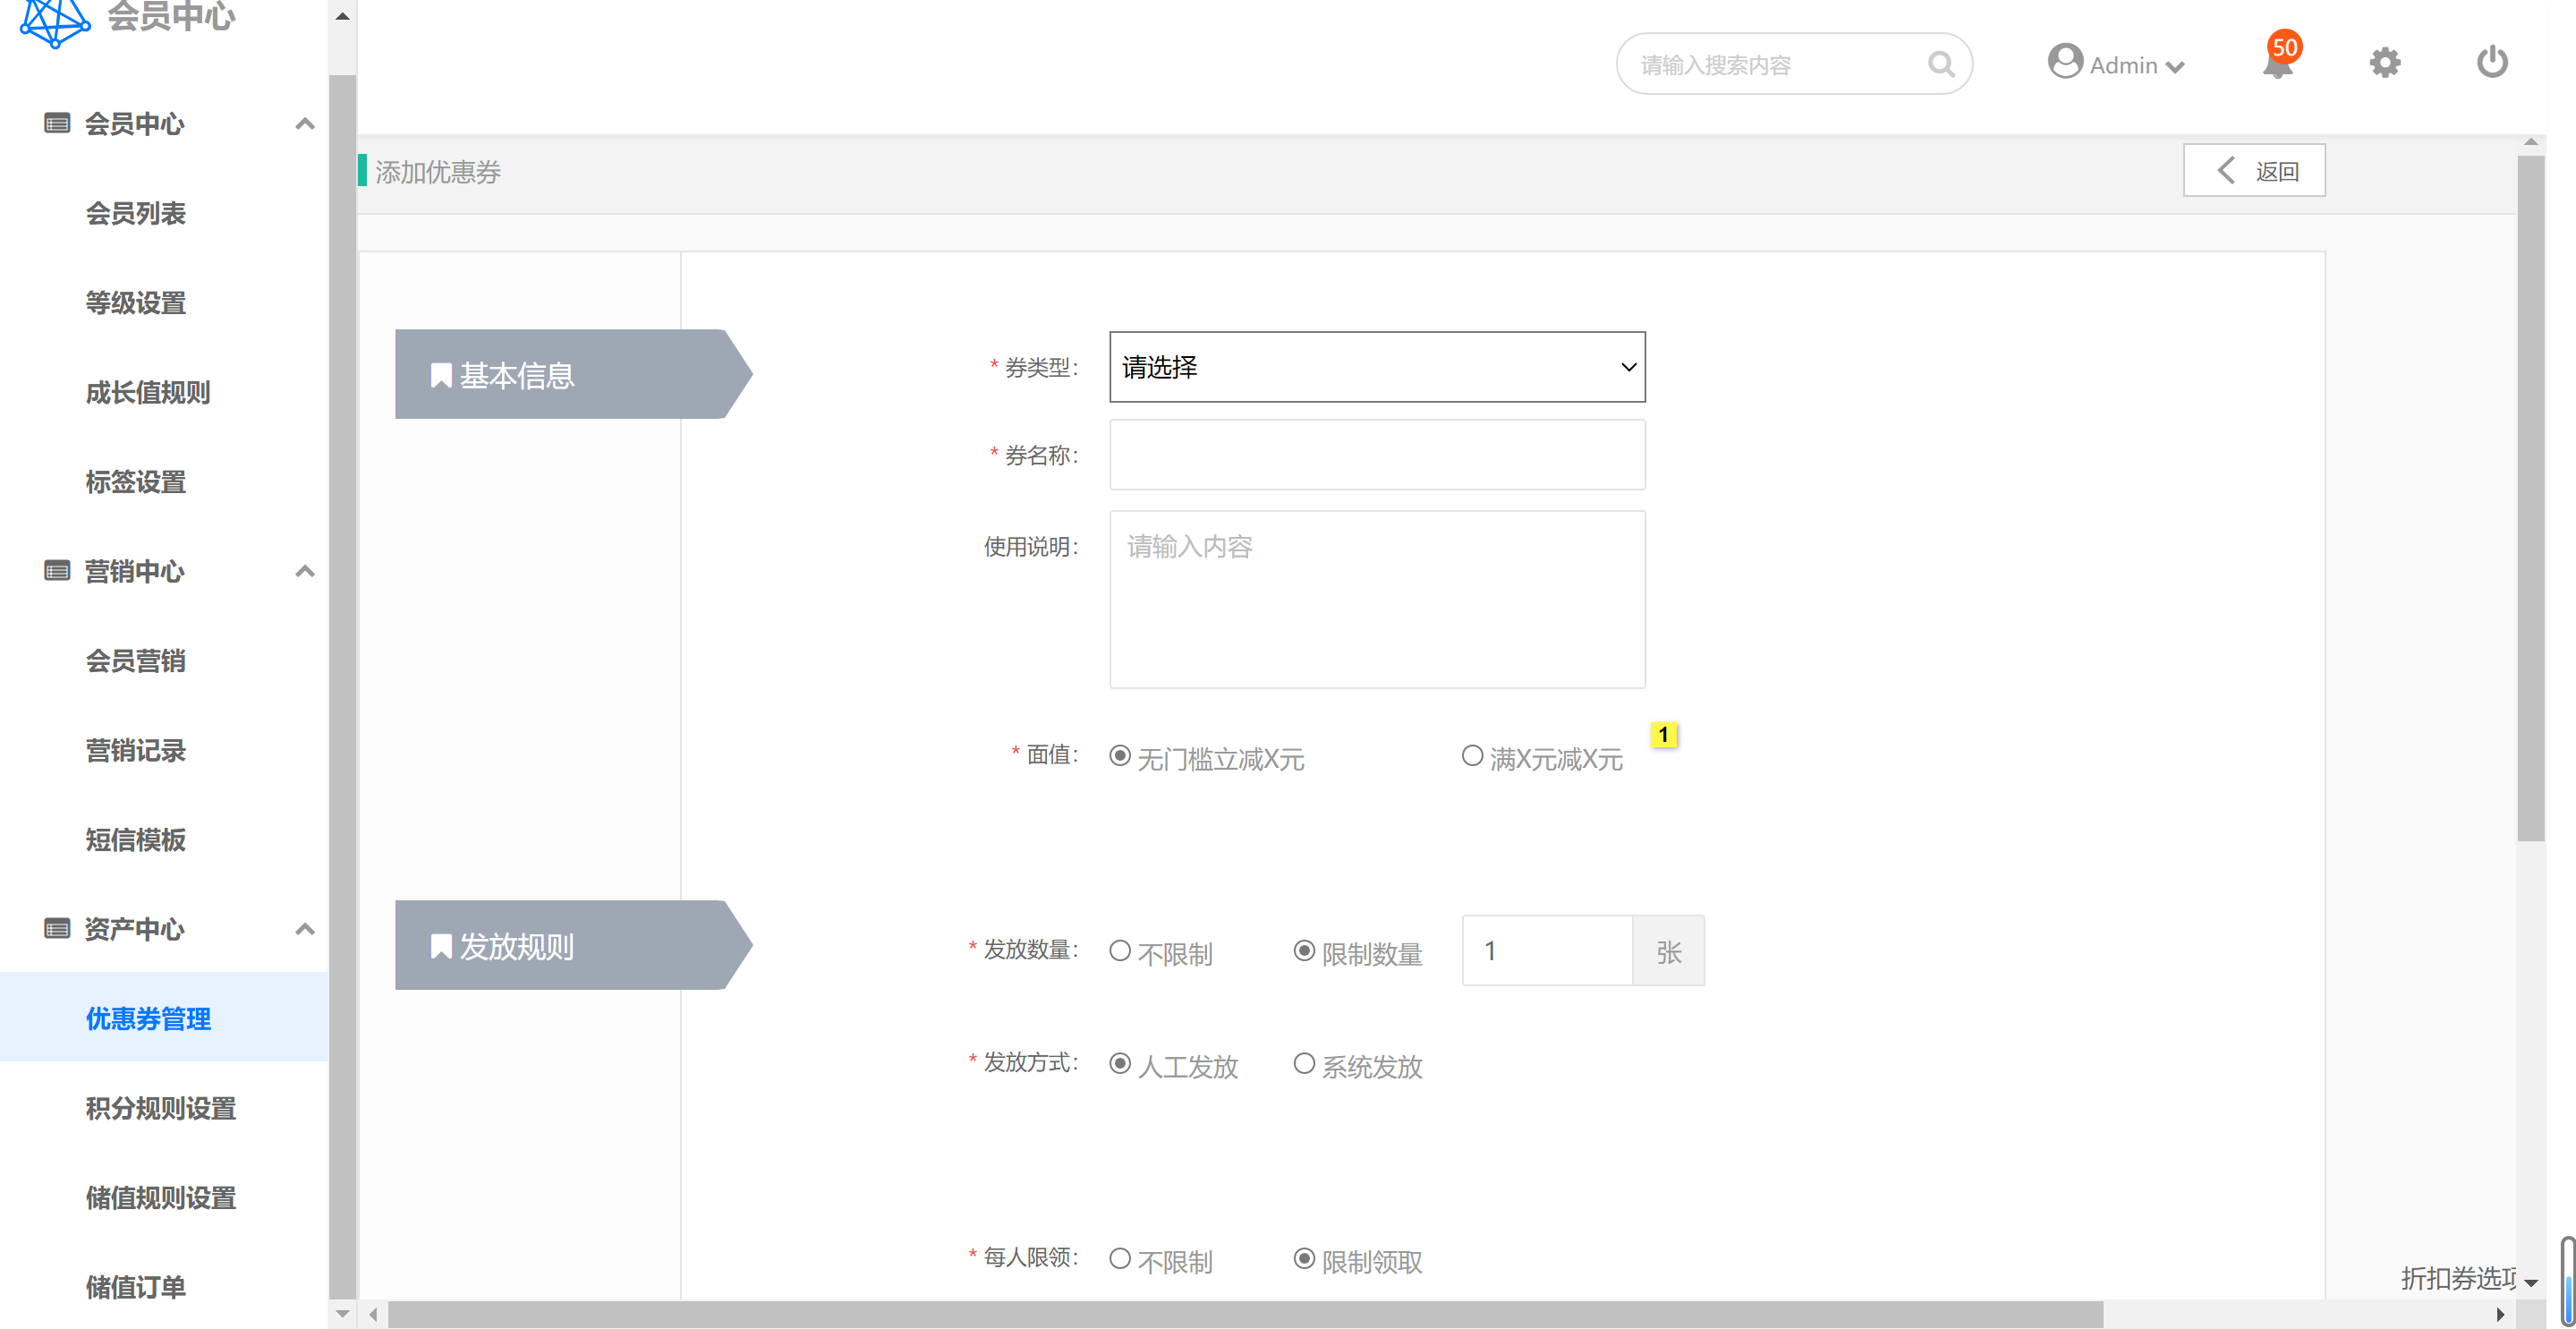2576x1329 pixels.
Task: Click the 会员中心 menu list icon
Action: (x=57, y=123)
